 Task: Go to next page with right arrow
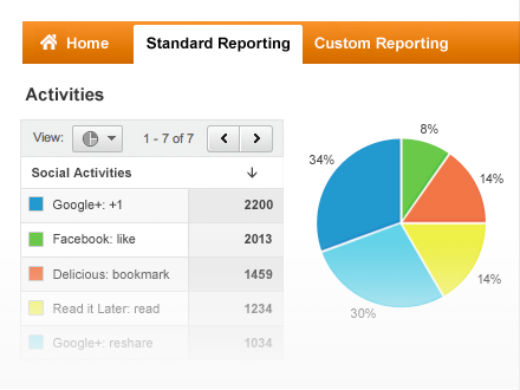point(256,138)
